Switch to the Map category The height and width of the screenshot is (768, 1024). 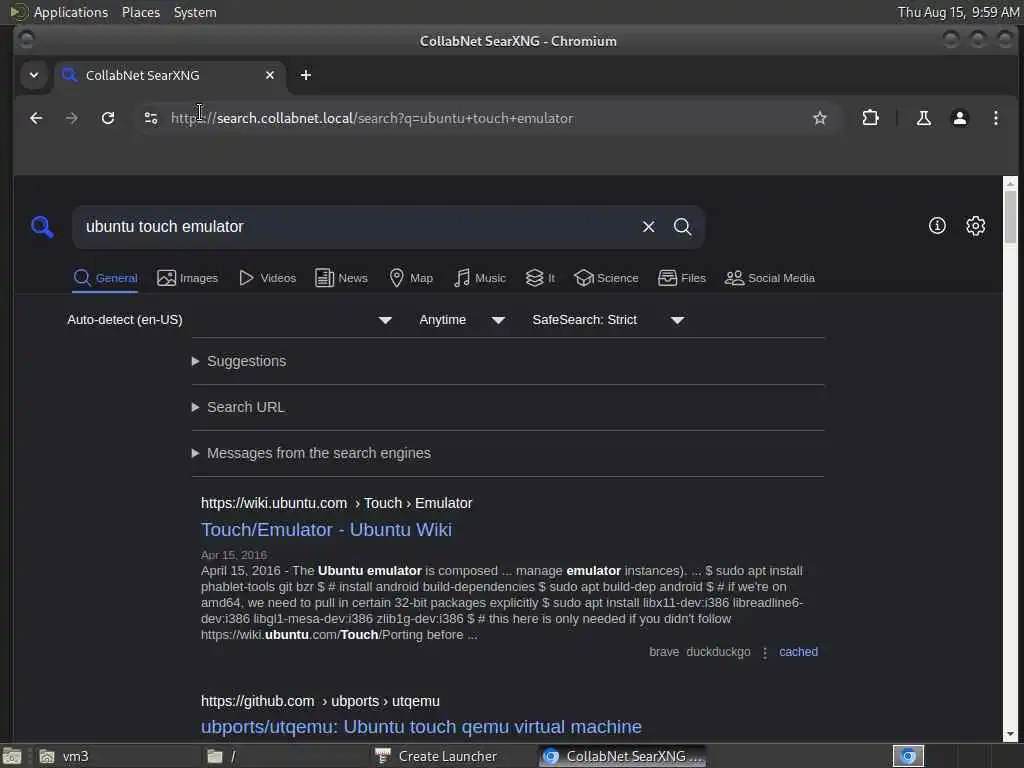tap(411, 278)
